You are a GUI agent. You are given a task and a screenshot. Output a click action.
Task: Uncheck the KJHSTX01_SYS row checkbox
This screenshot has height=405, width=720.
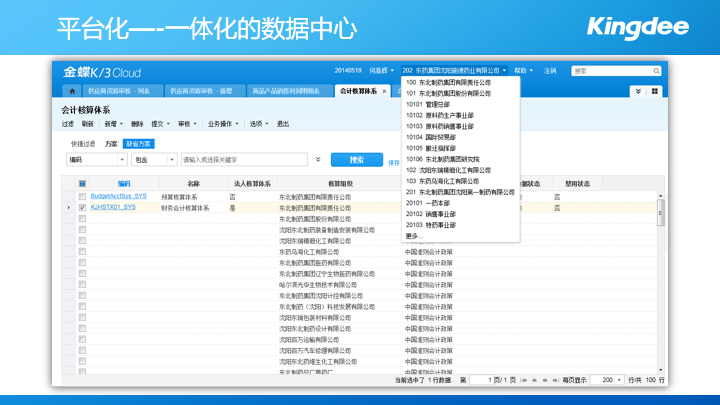(82, 208)
